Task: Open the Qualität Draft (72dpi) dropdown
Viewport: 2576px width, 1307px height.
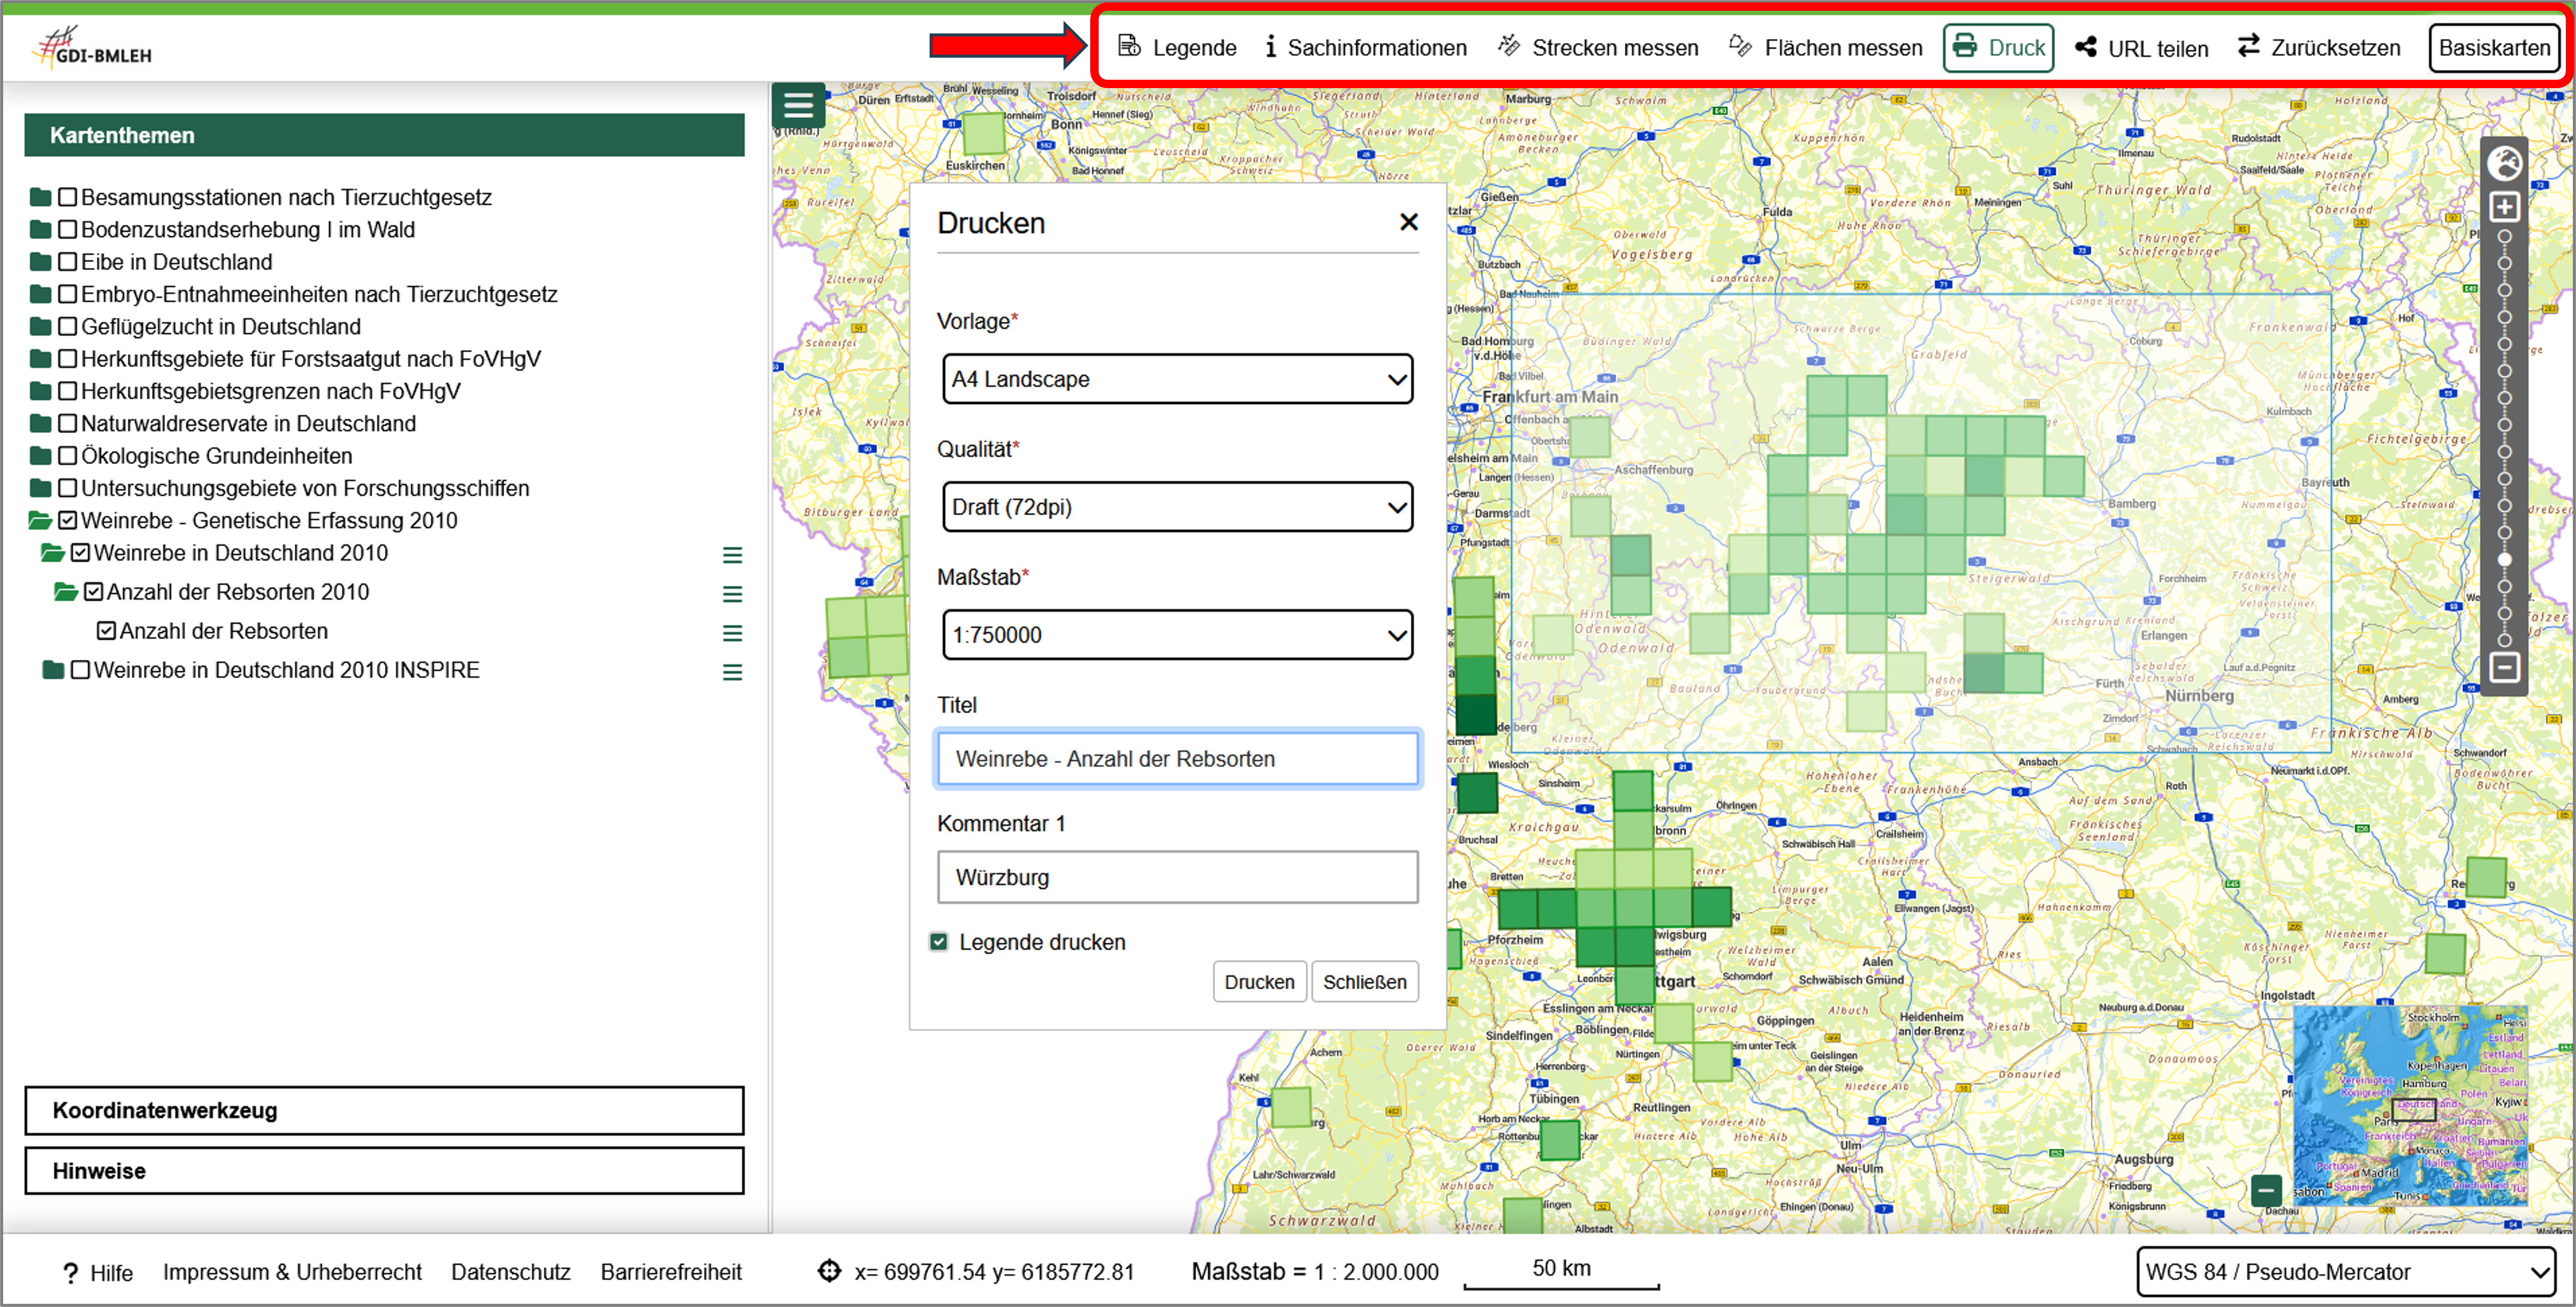Action: point(1177,507)
